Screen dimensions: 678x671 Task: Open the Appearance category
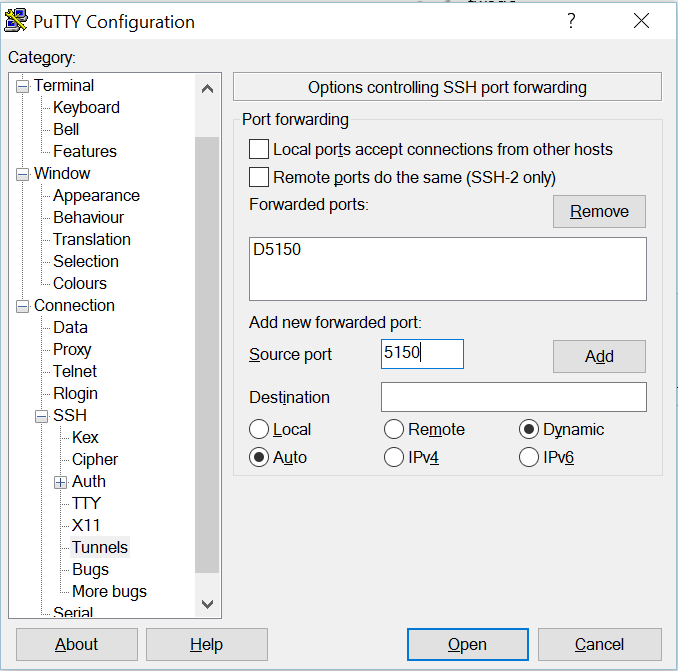(x=96, y=195)
